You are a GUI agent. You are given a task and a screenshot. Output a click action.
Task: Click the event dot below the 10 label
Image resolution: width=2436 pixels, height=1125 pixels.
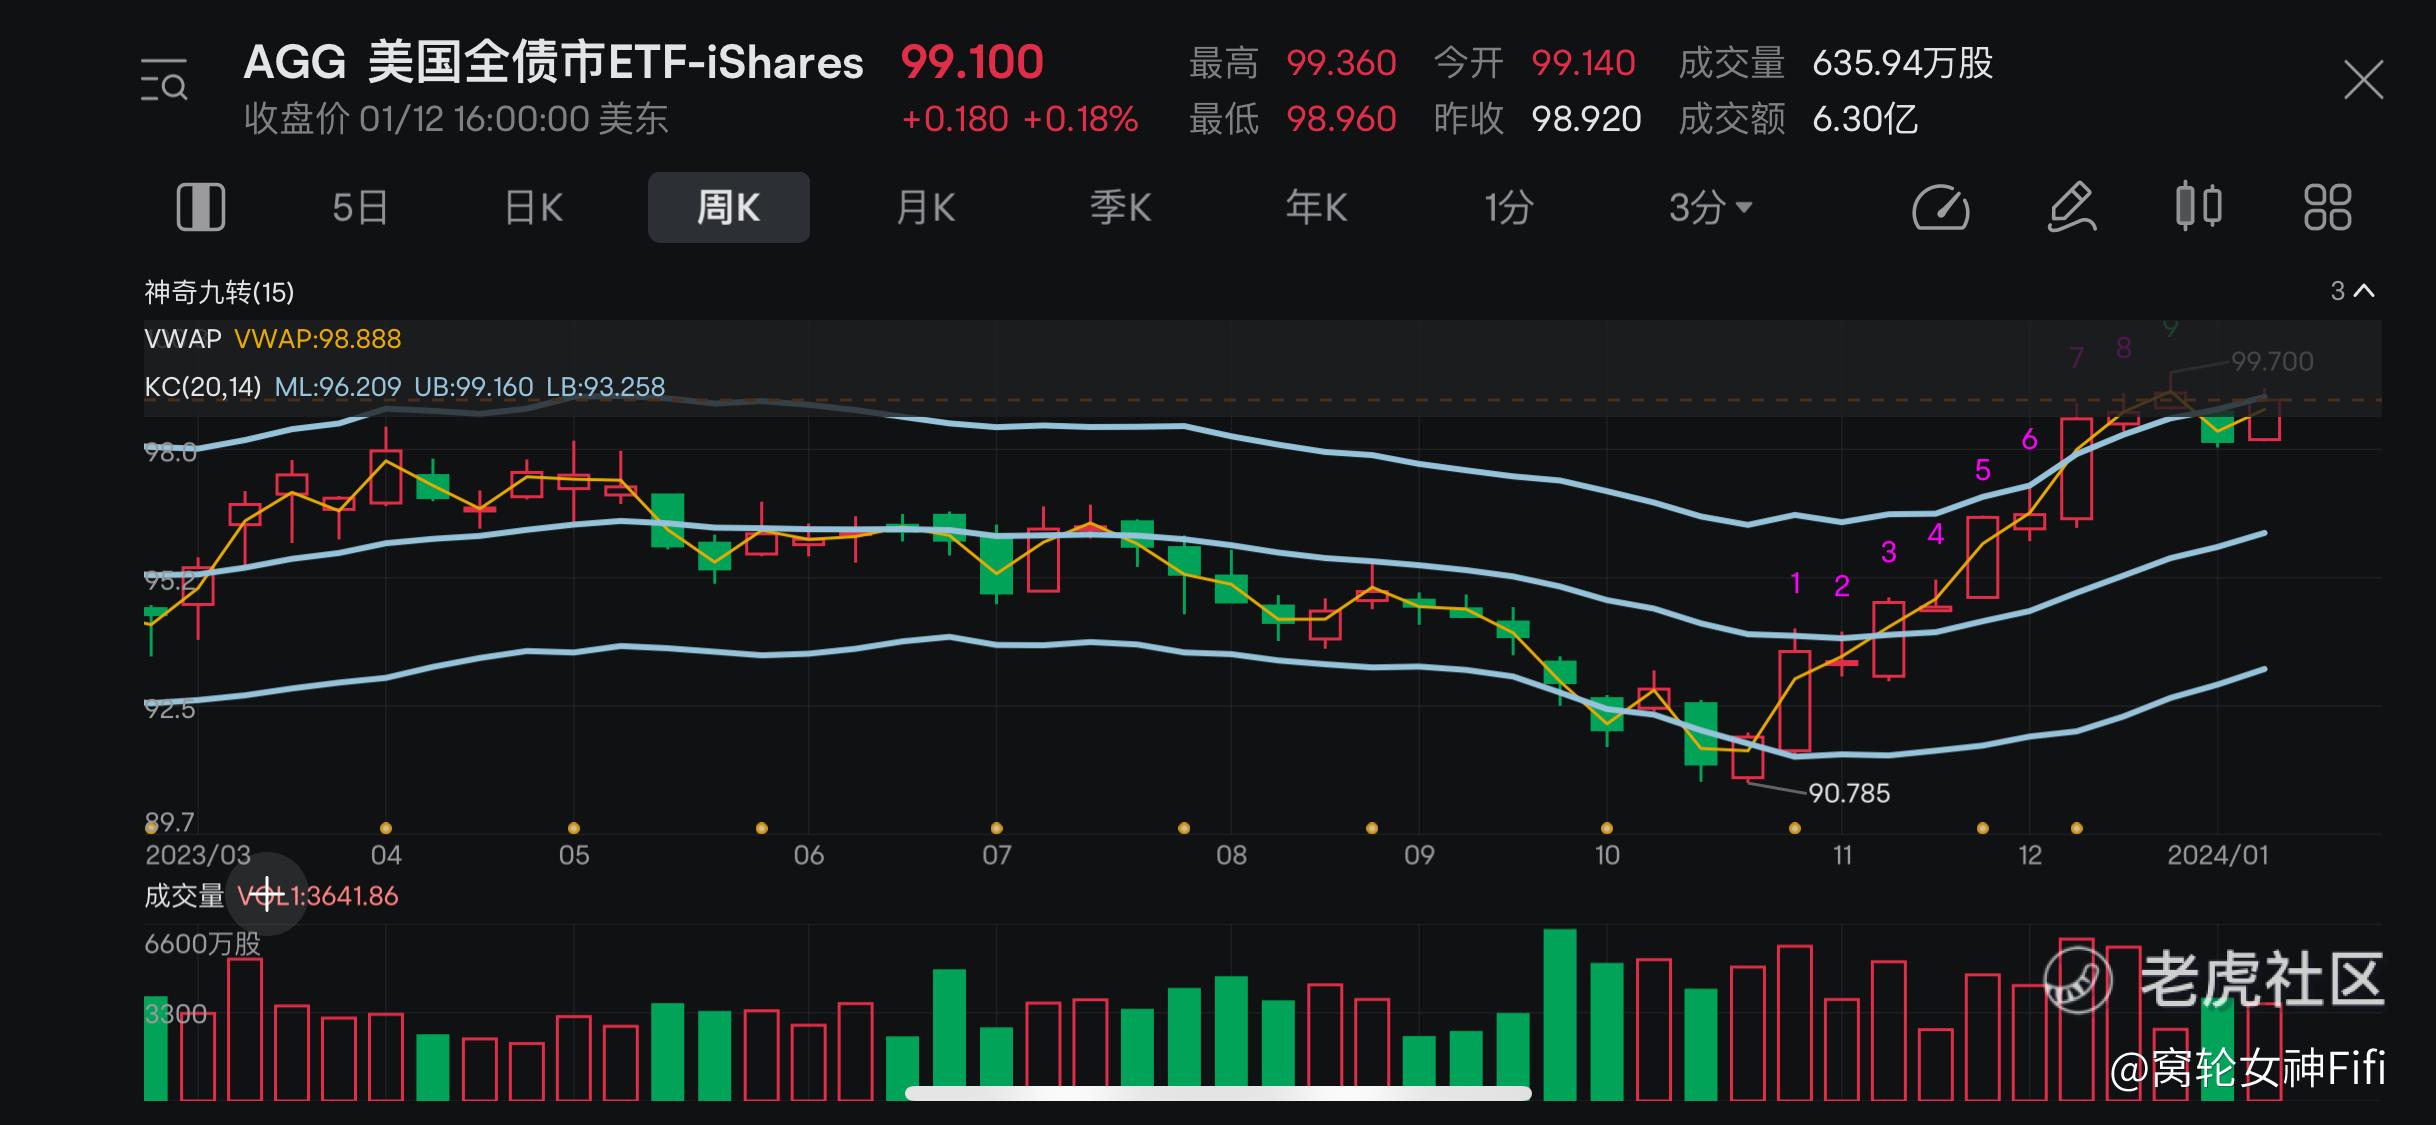(x=1607, y=828)
